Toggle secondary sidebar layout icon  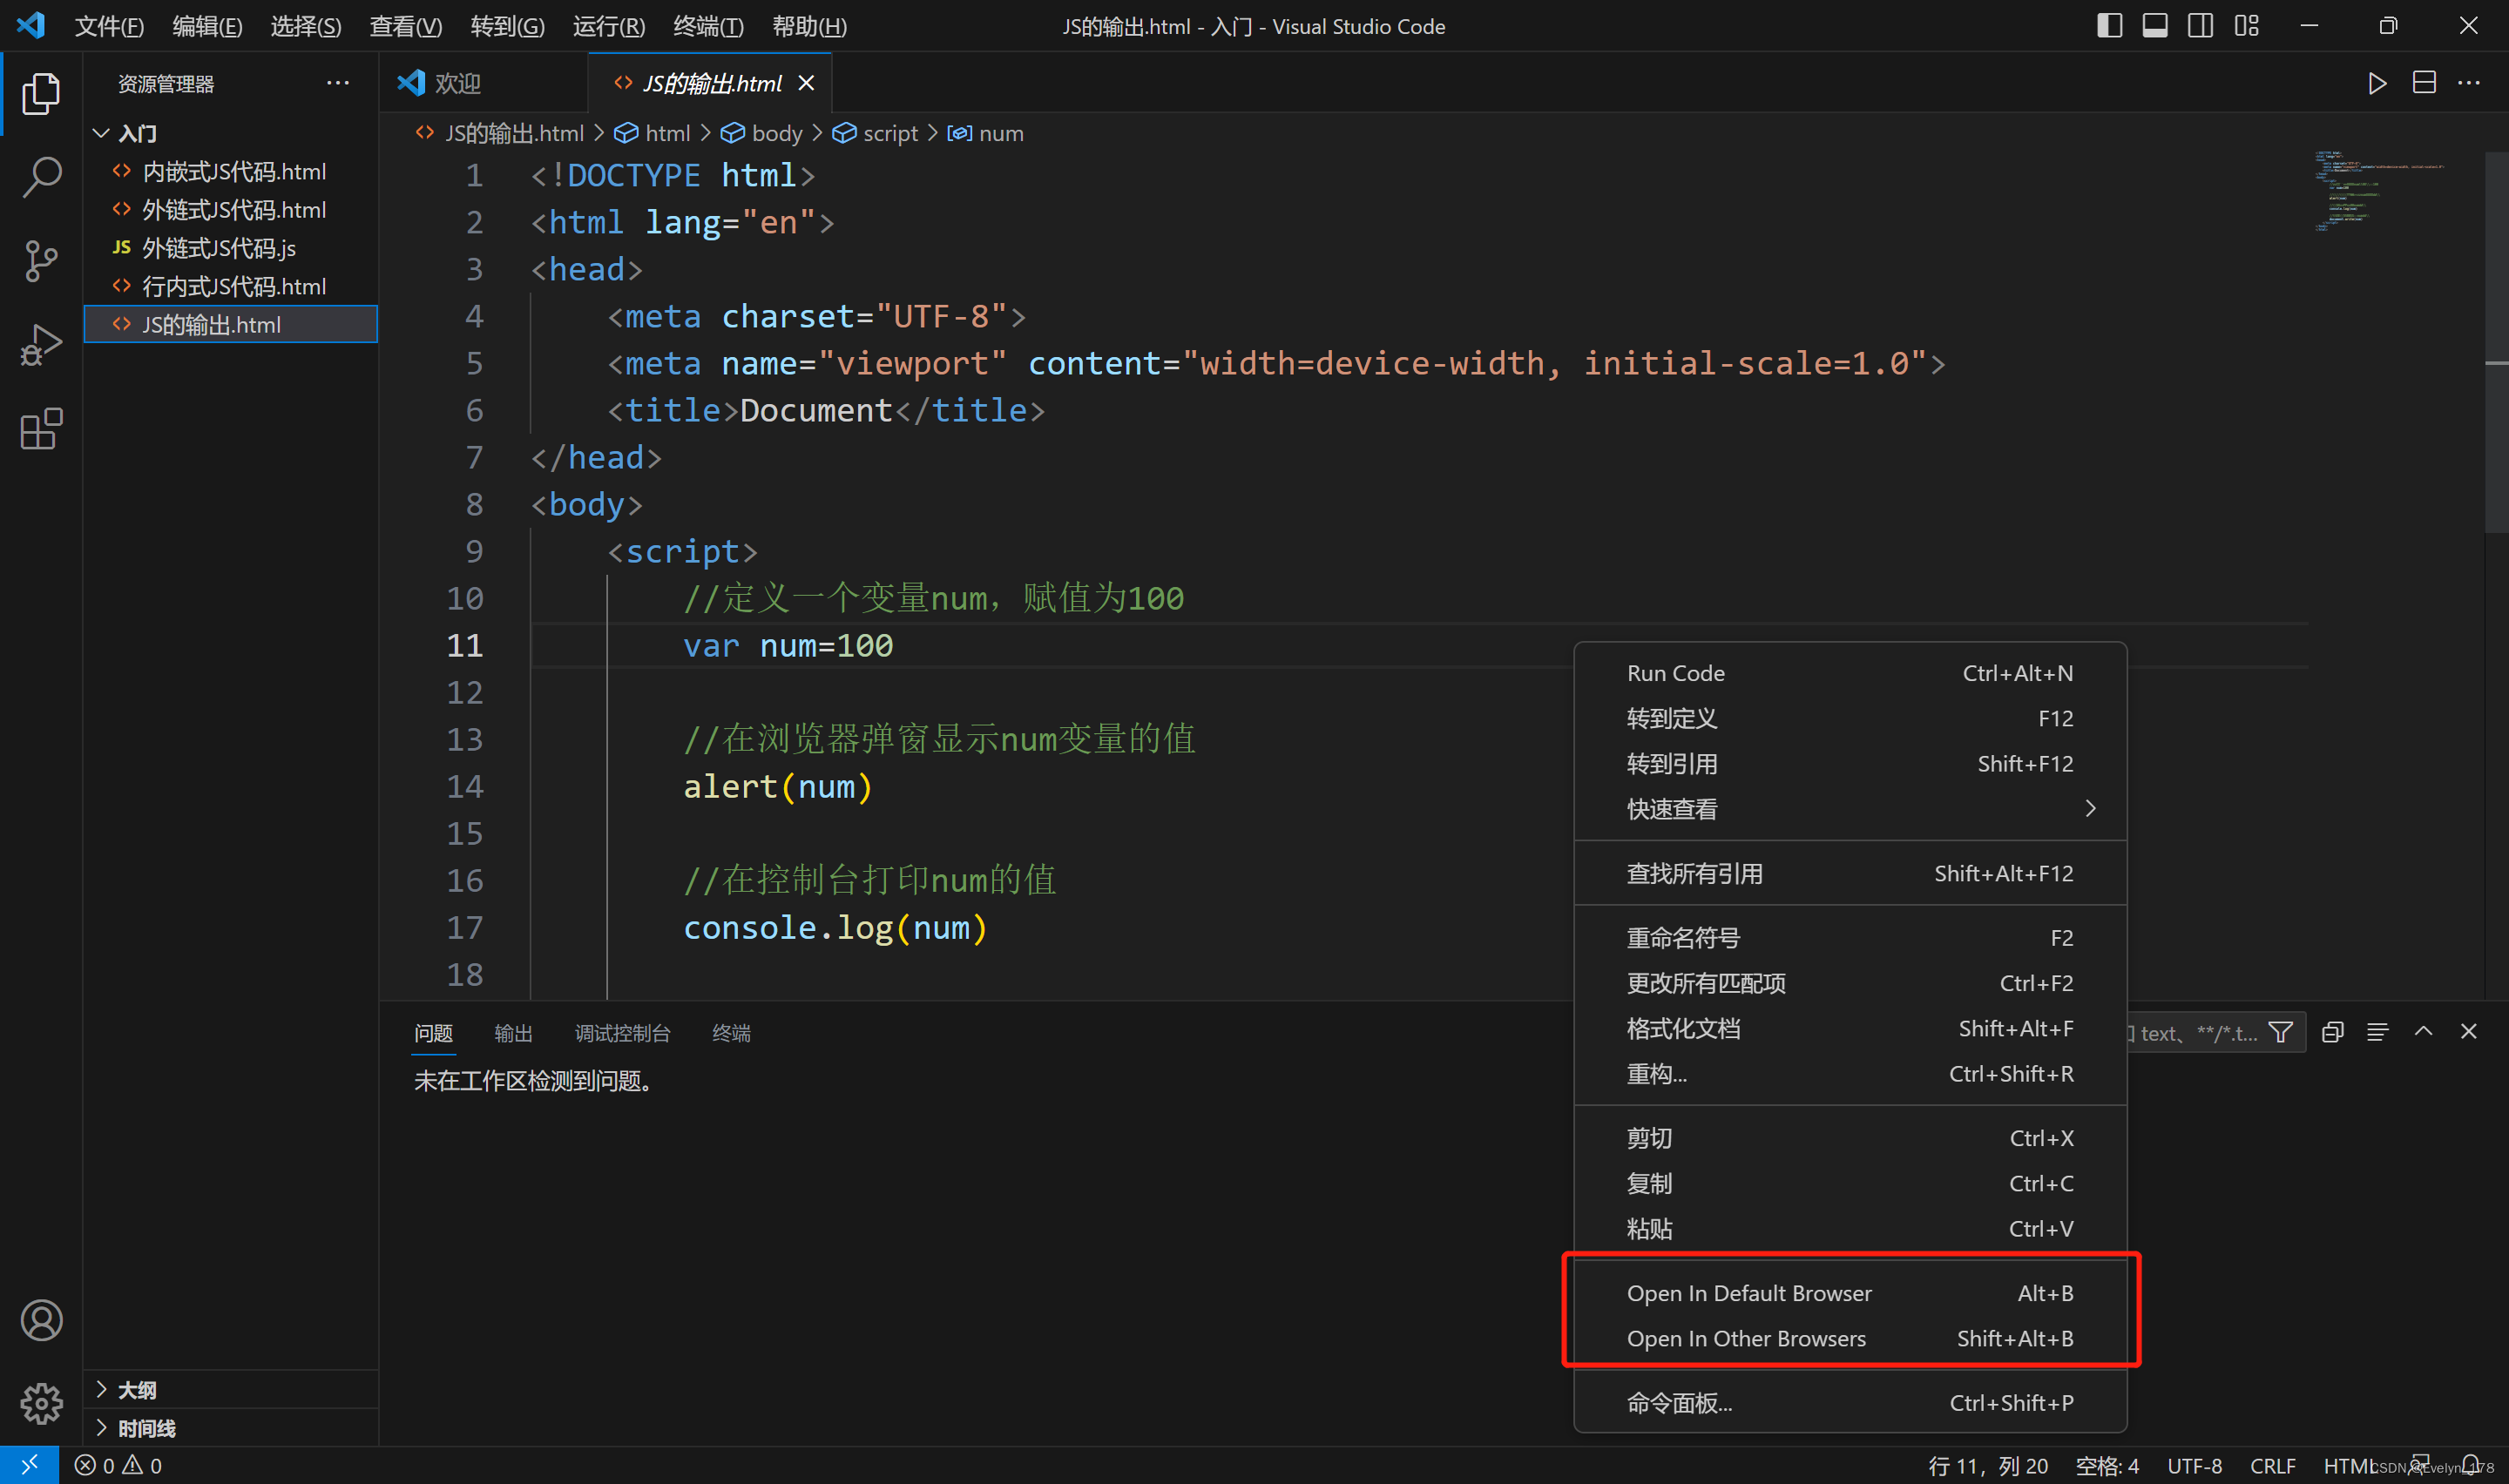[2200, 26]
